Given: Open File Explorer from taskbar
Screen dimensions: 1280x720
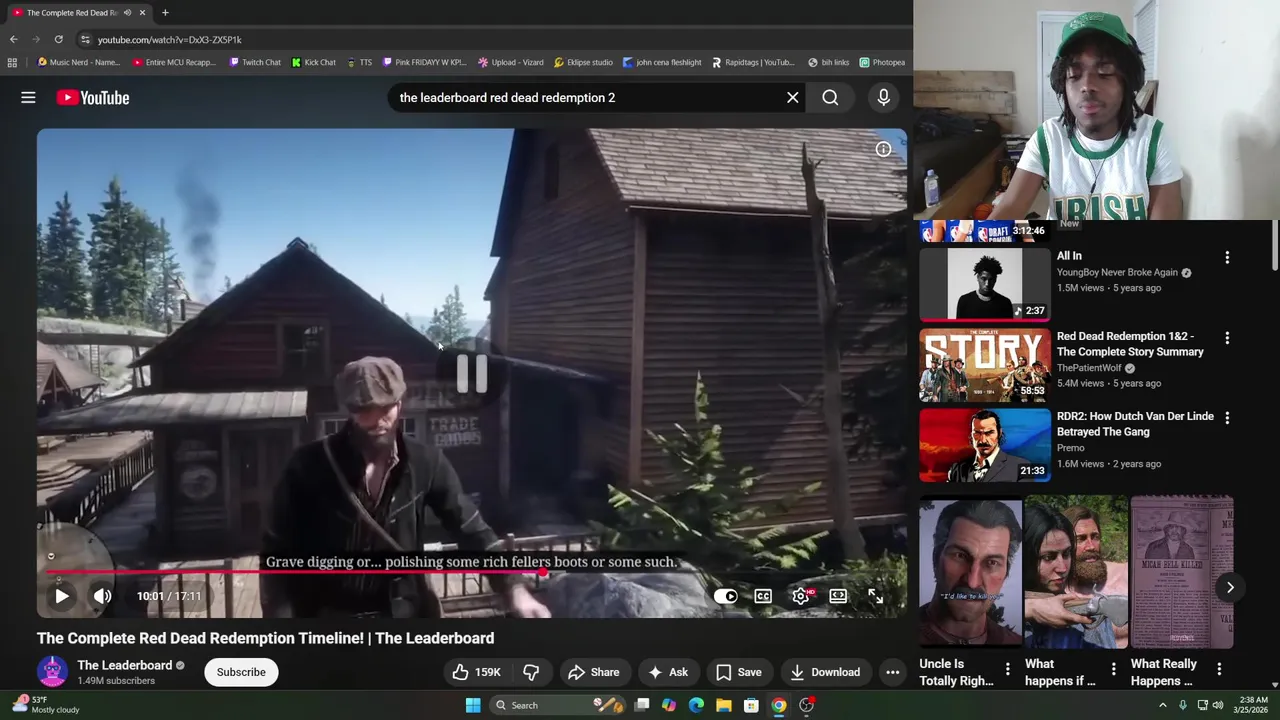Looking at the screenshot, I should coord(723,705).
